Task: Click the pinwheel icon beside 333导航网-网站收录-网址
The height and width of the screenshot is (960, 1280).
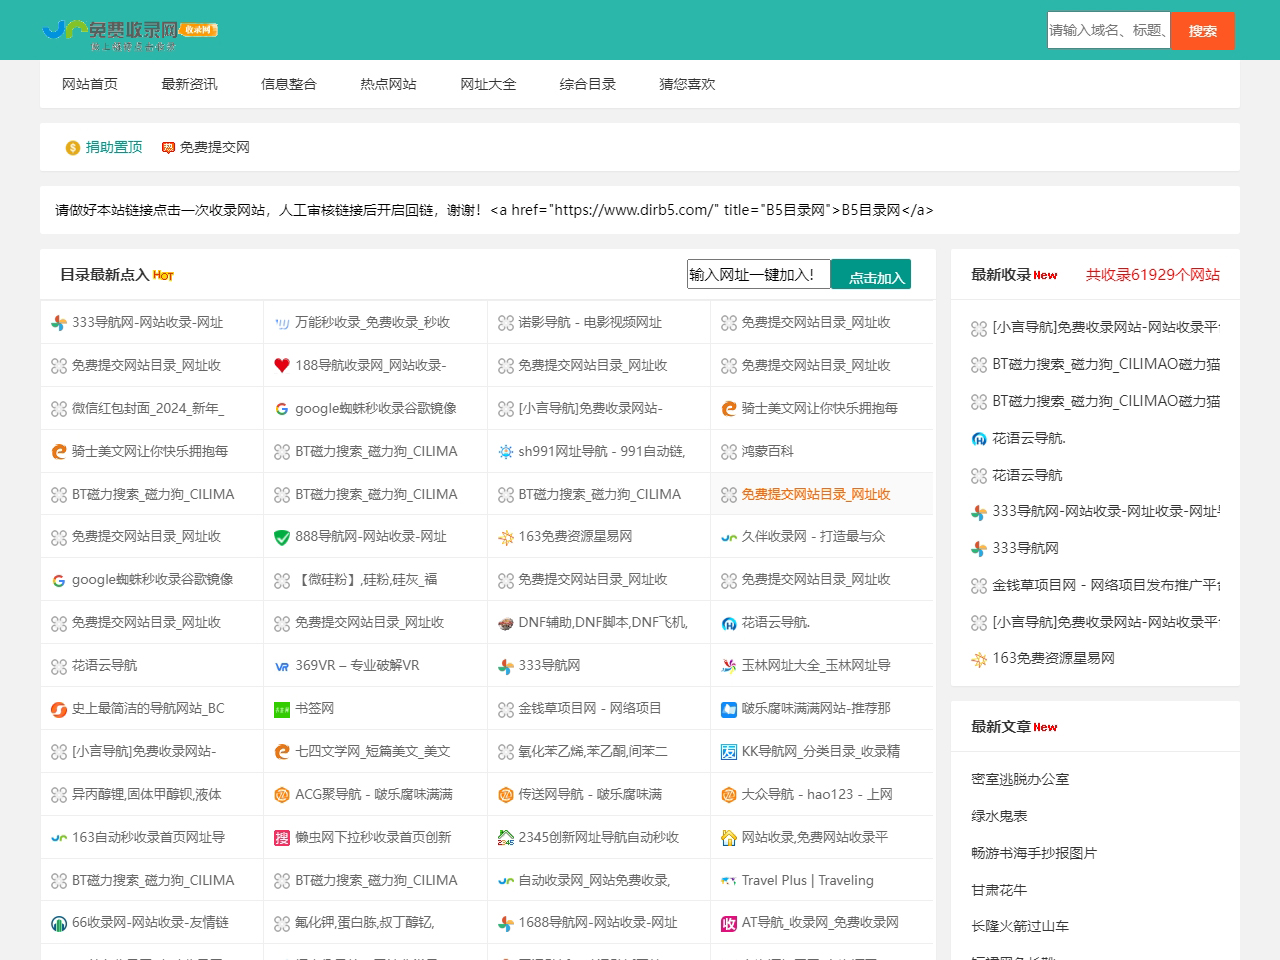Action: 59,323
